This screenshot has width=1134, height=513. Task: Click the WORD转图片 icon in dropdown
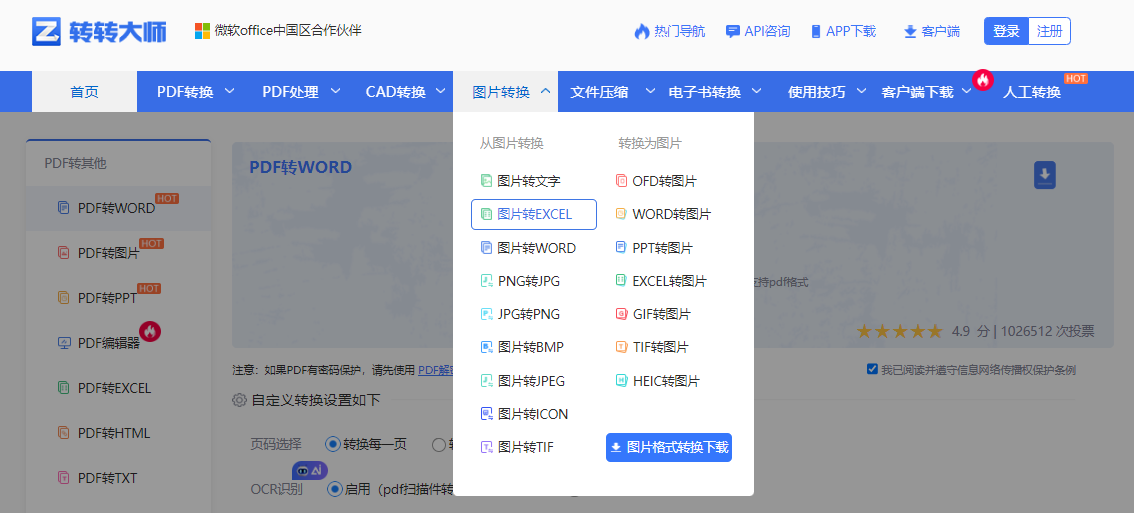click(x=621, y=214)
